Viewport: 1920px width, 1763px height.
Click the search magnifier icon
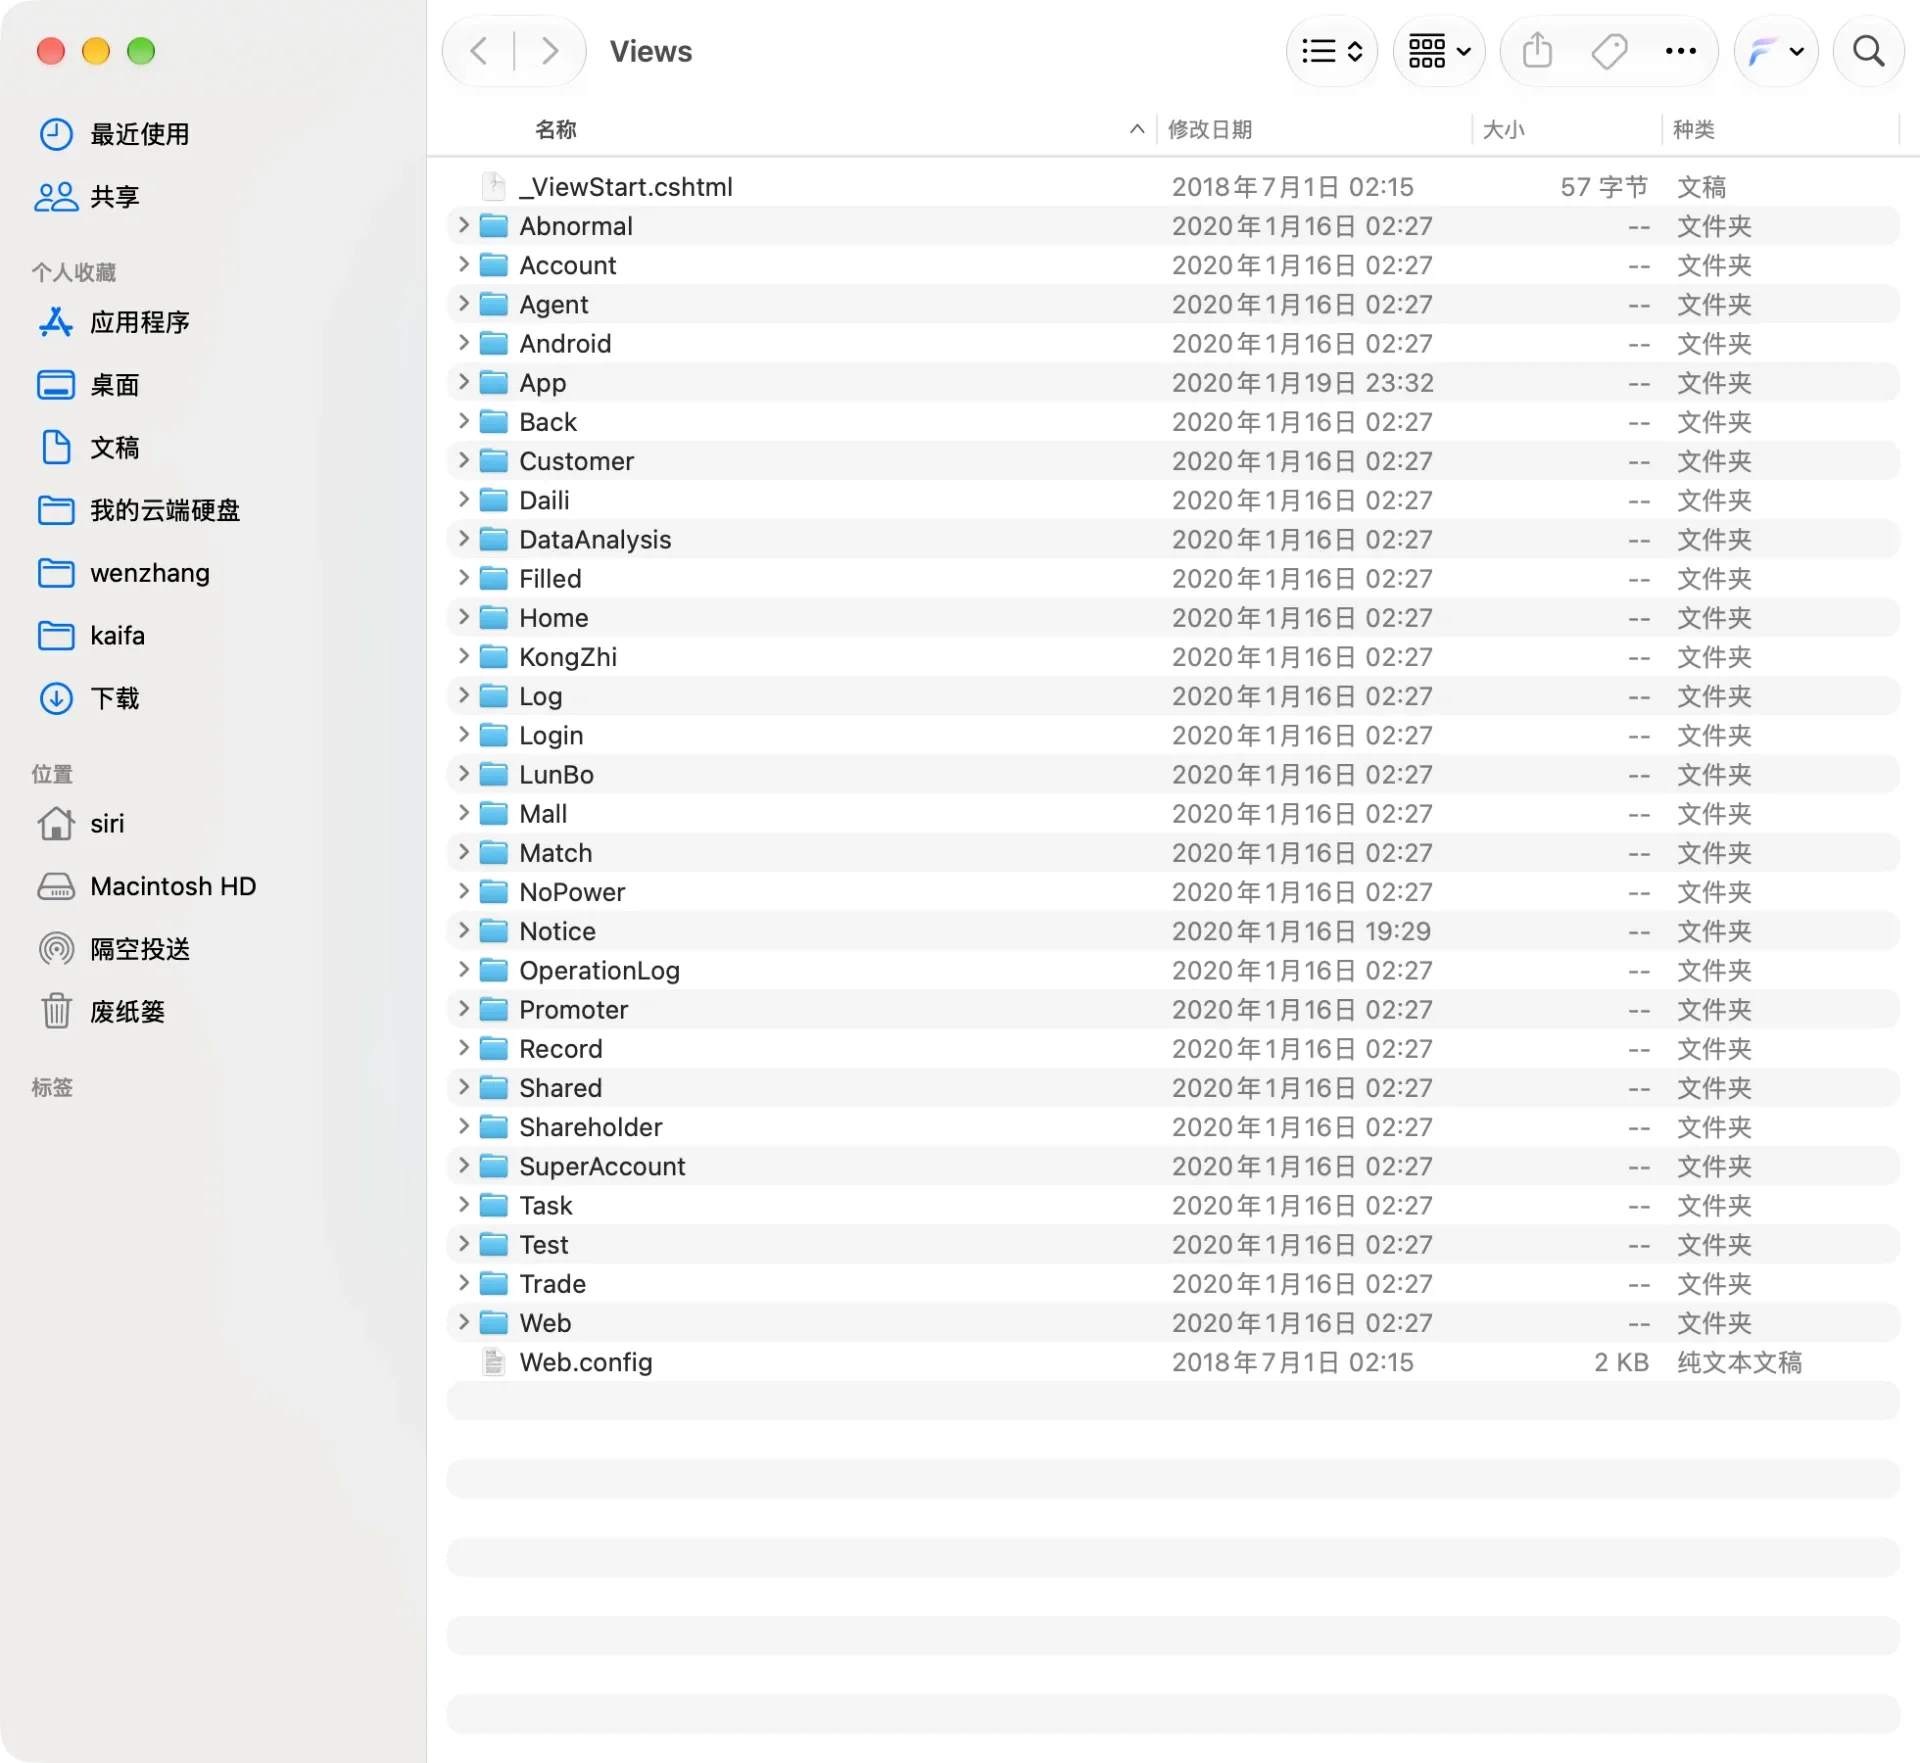1868,51
